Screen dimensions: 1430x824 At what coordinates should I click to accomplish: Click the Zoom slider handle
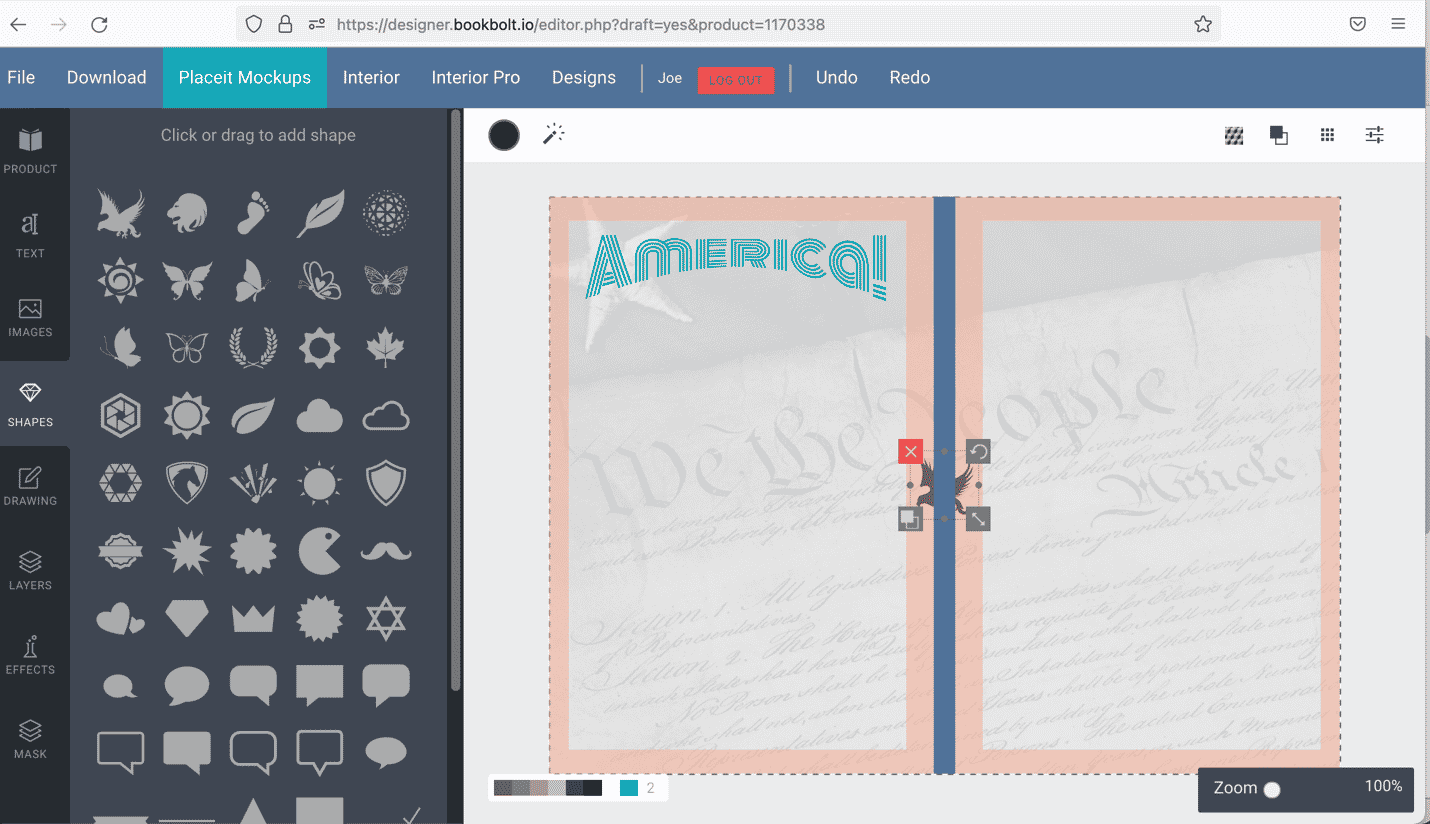pyautogui.click(x=1272, y=790)
